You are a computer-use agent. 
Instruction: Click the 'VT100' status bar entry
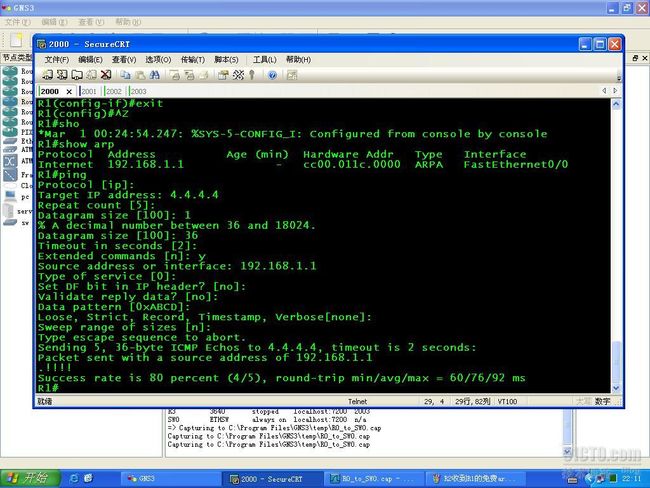pyautogui.click(x=507, y=401)
